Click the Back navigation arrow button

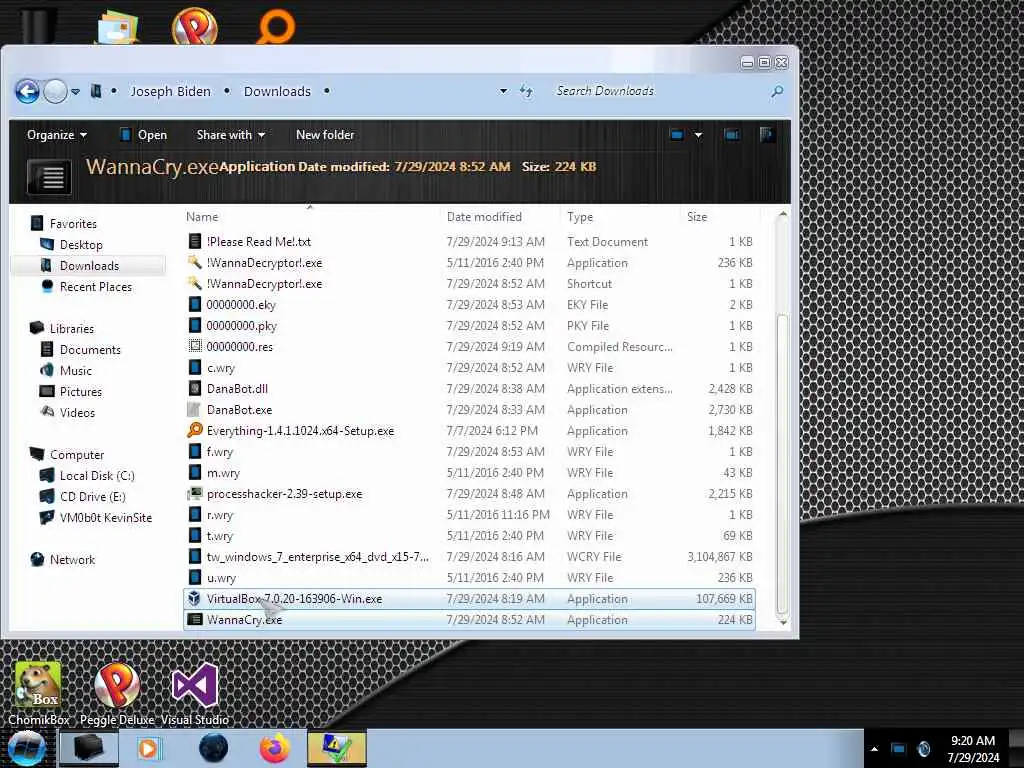27,91
